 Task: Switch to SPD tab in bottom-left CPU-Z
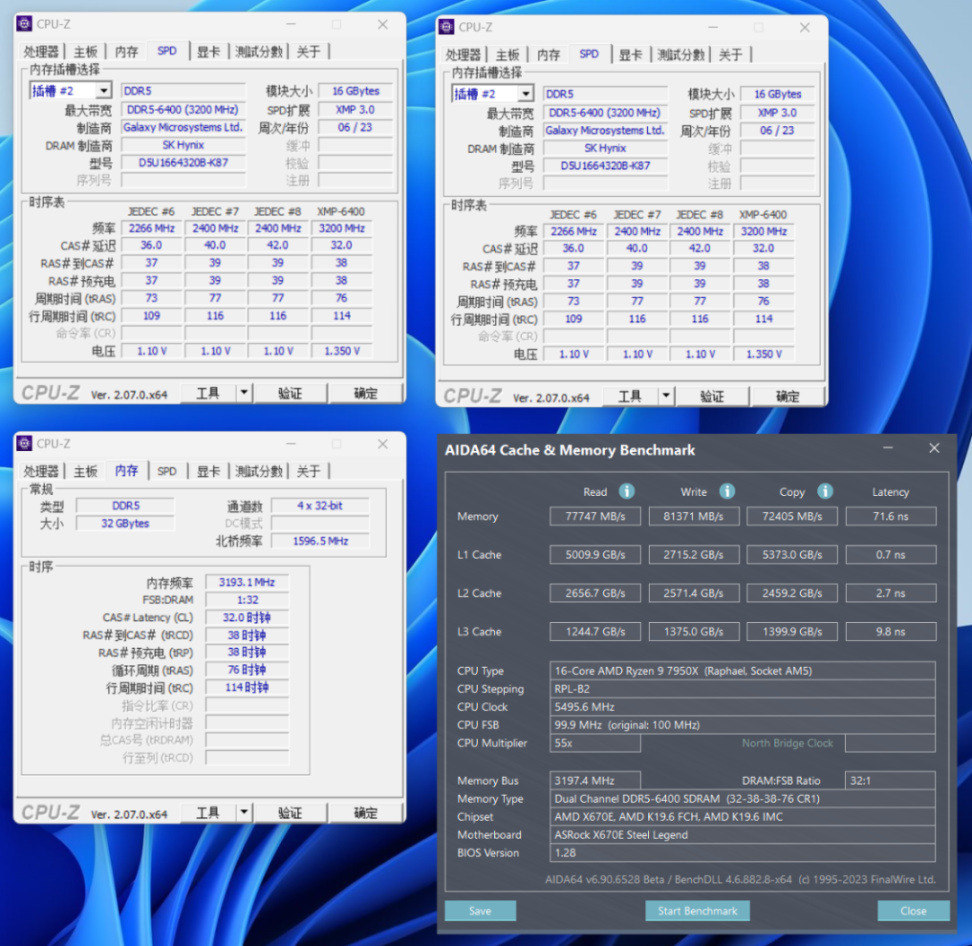(x=167, y=471)
